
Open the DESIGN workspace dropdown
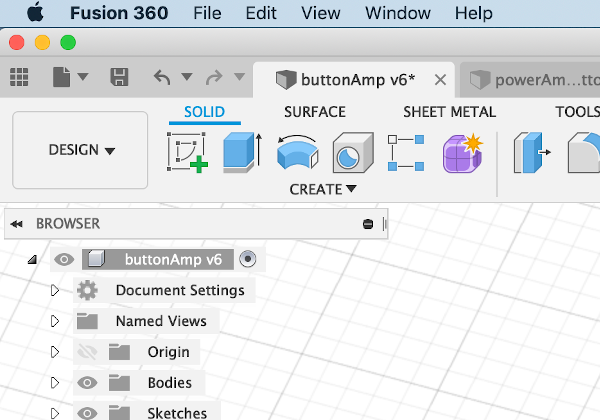[81, 150]
